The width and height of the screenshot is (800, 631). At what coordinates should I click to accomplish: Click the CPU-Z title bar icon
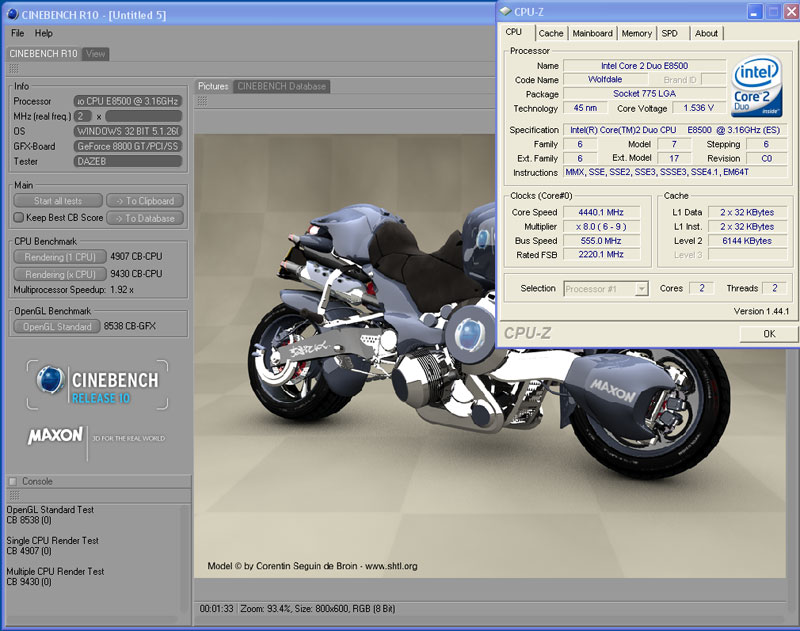click(x=505, y=11)
